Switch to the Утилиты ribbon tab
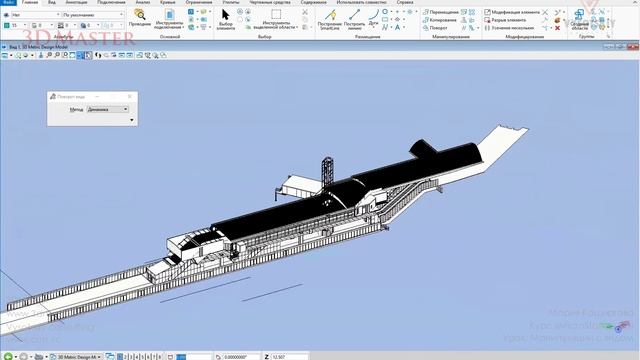The image size is (640, 360). pos(231,2)
